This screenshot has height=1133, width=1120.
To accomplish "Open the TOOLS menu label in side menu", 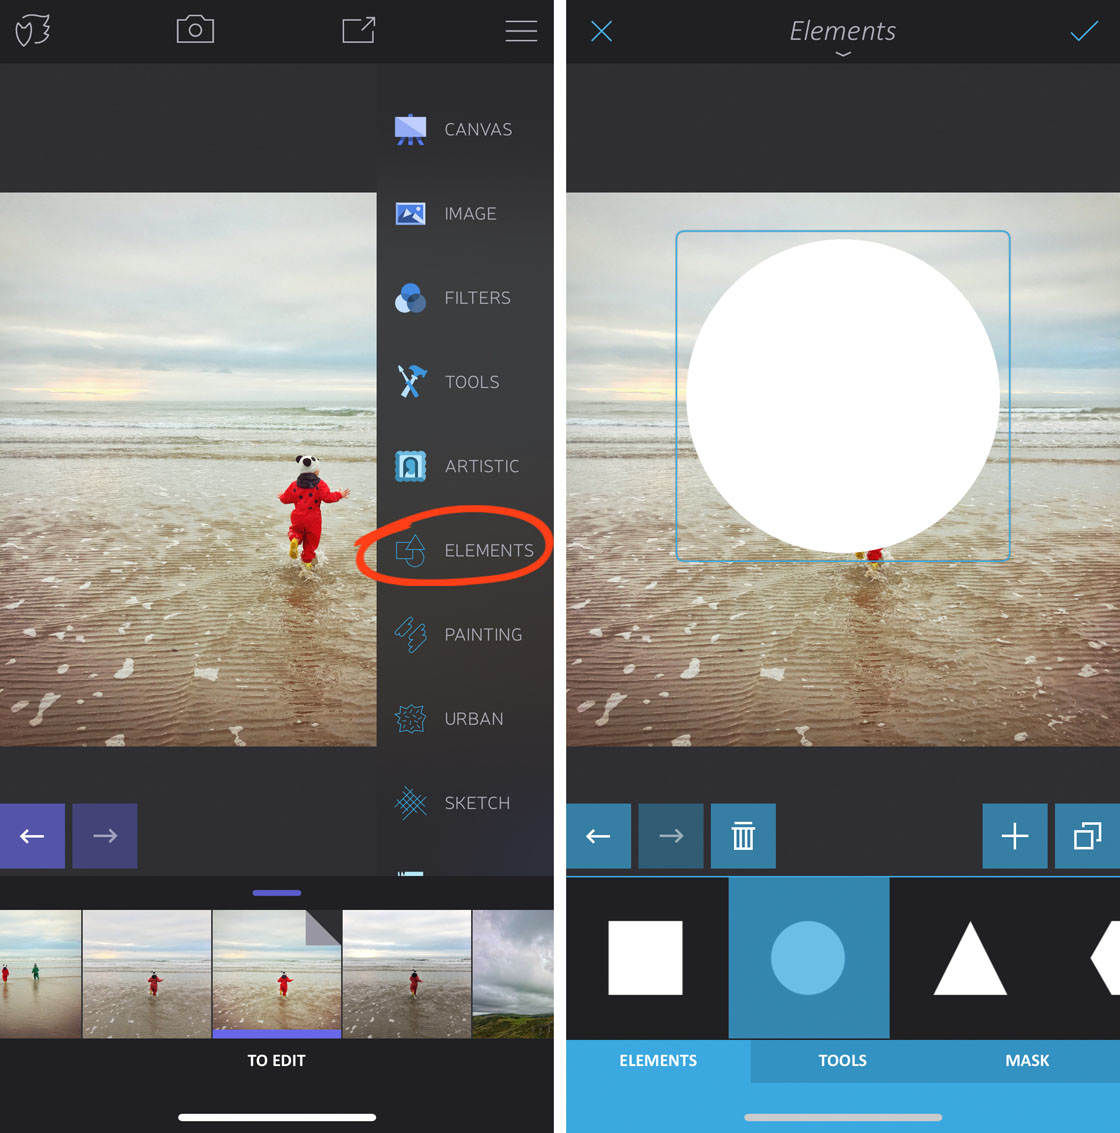I will pyautogui.click(x=472, y=382).
